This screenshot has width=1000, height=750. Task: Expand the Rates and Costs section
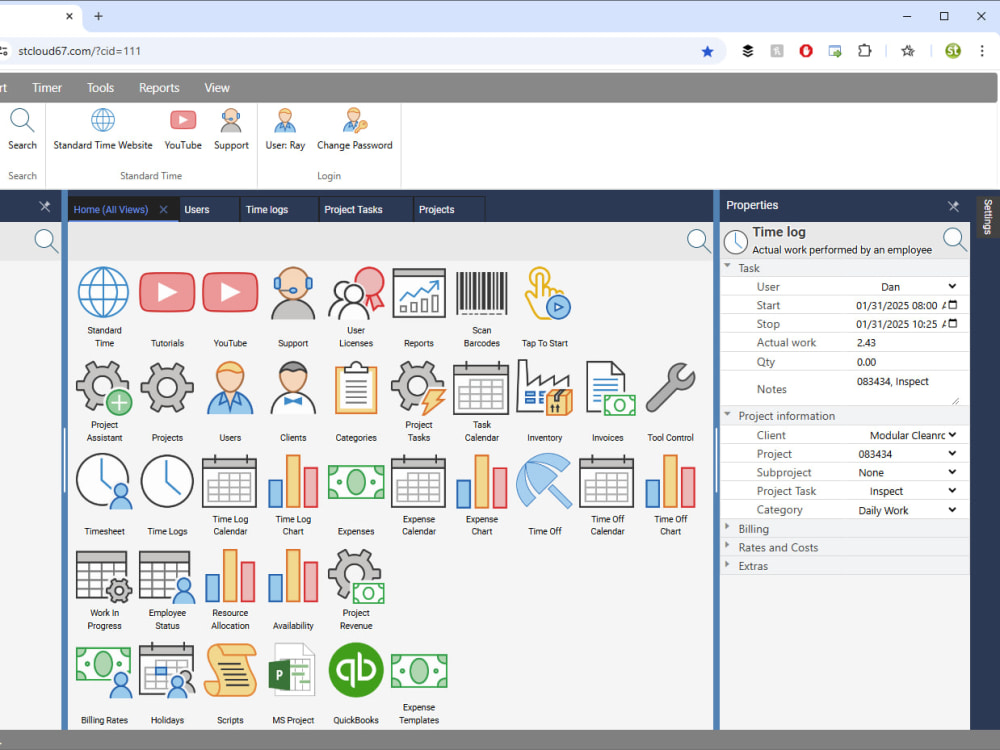pos(728,546)
